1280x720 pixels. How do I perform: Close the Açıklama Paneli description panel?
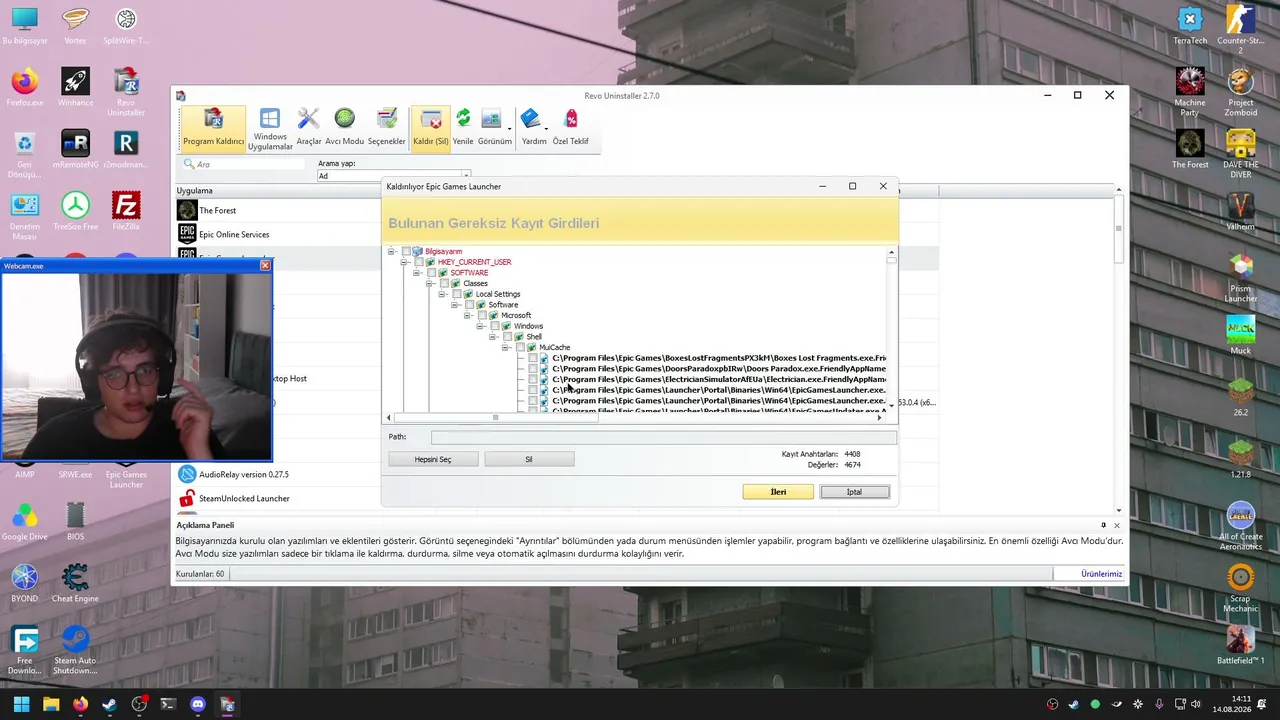click(1117, 525)
